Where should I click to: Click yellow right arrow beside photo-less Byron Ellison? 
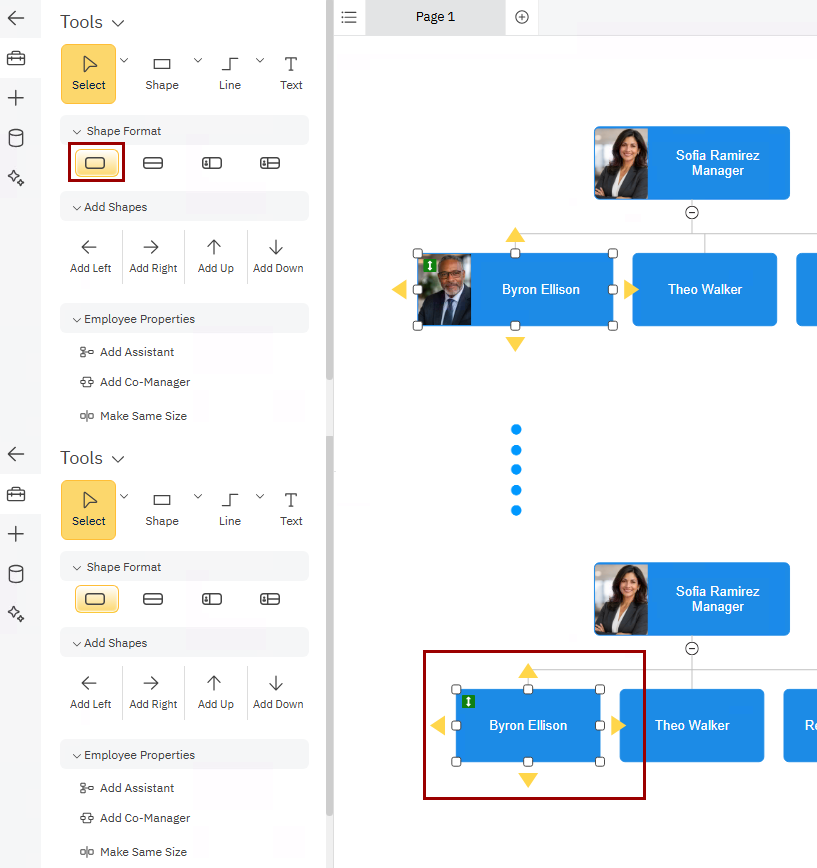pos(618,726)
